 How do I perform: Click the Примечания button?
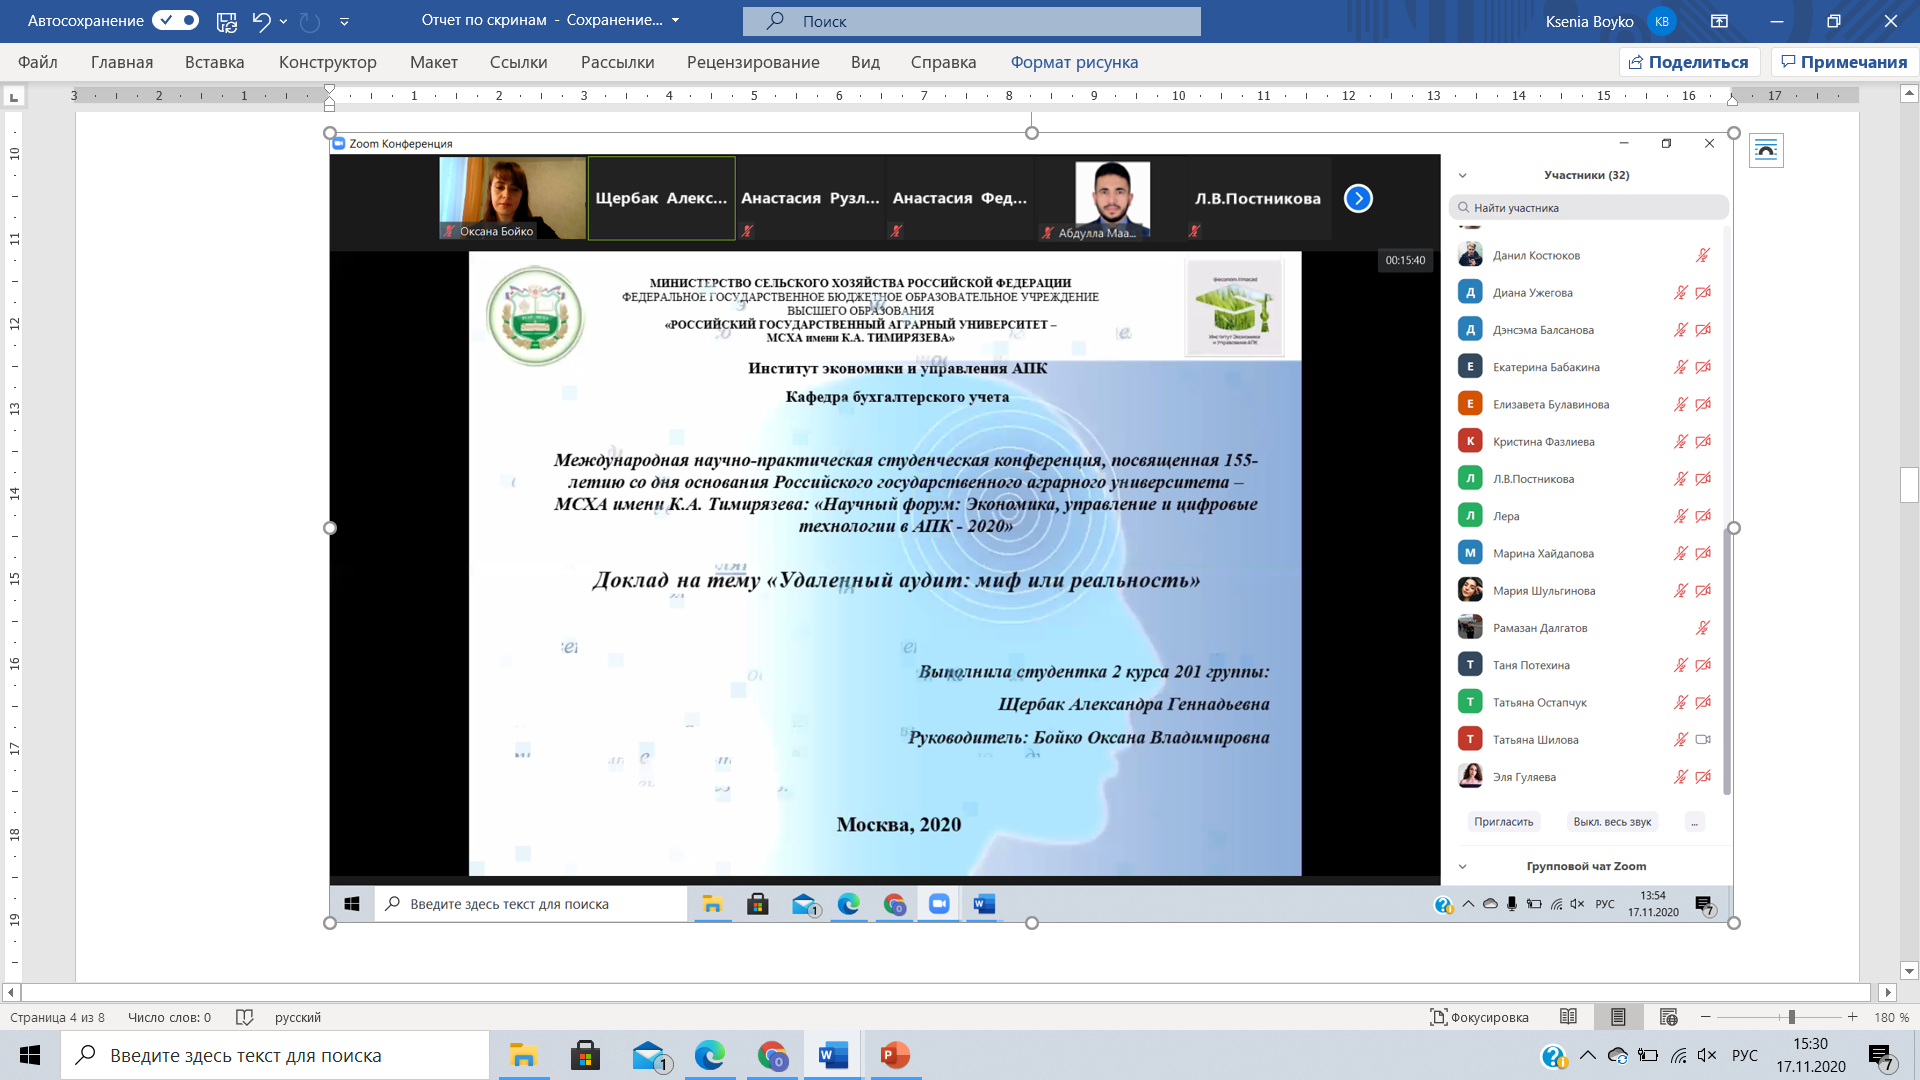tap(1844, 62)
